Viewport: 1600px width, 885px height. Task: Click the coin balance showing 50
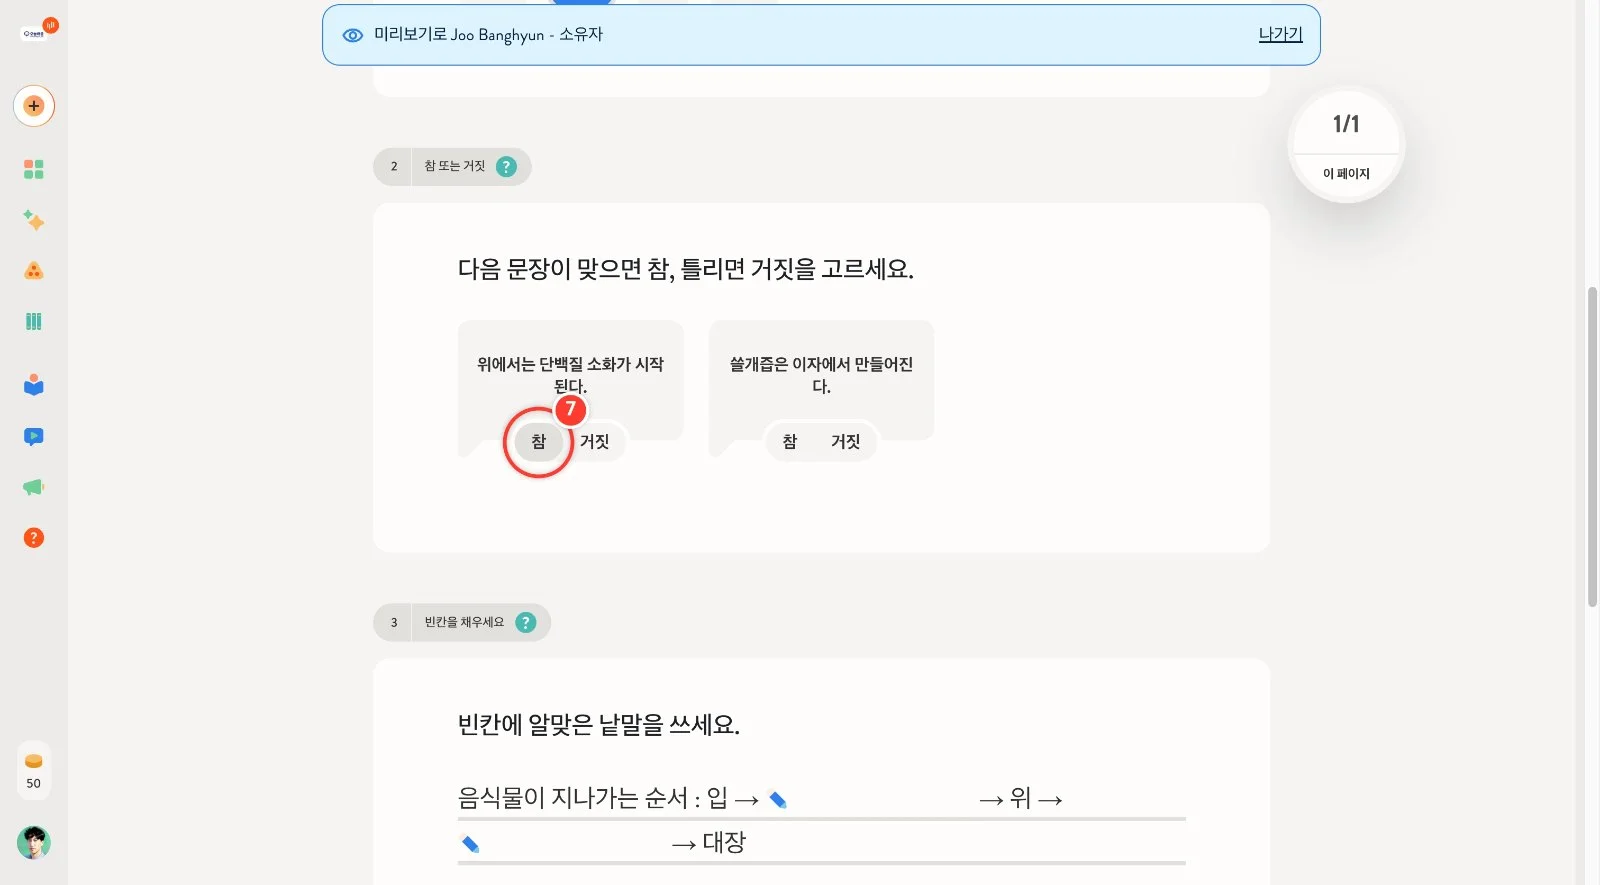coord(34,771)
